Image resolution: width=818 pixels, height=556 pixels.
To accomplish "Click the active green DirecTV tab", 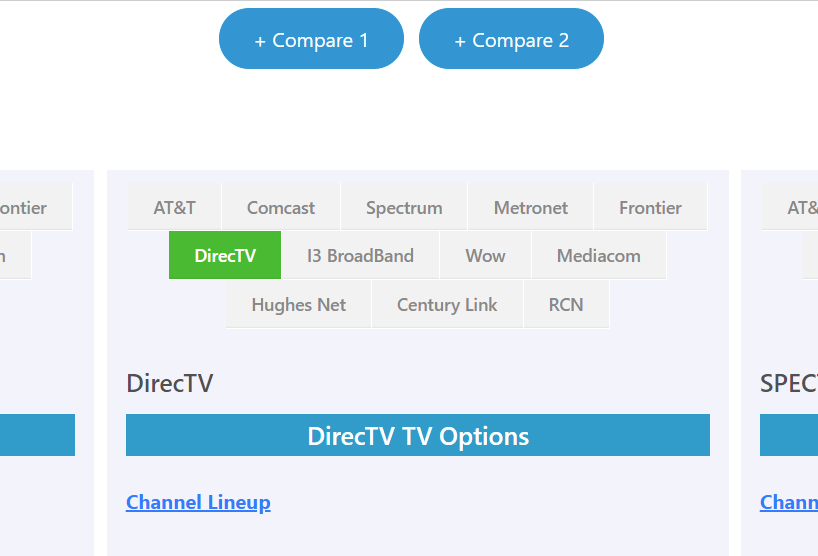I will click(x=225, y=255).
